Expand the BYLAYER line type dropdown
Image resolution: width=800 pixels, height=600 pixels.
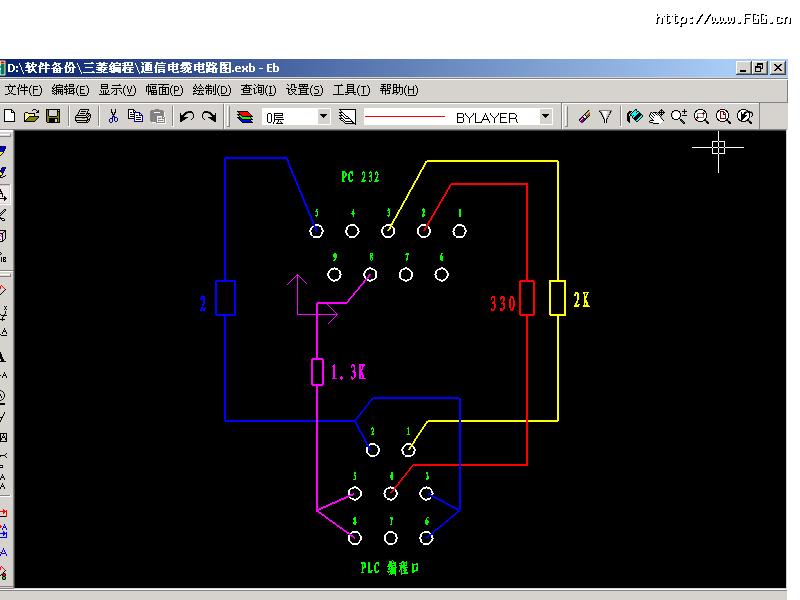(545, 116)
